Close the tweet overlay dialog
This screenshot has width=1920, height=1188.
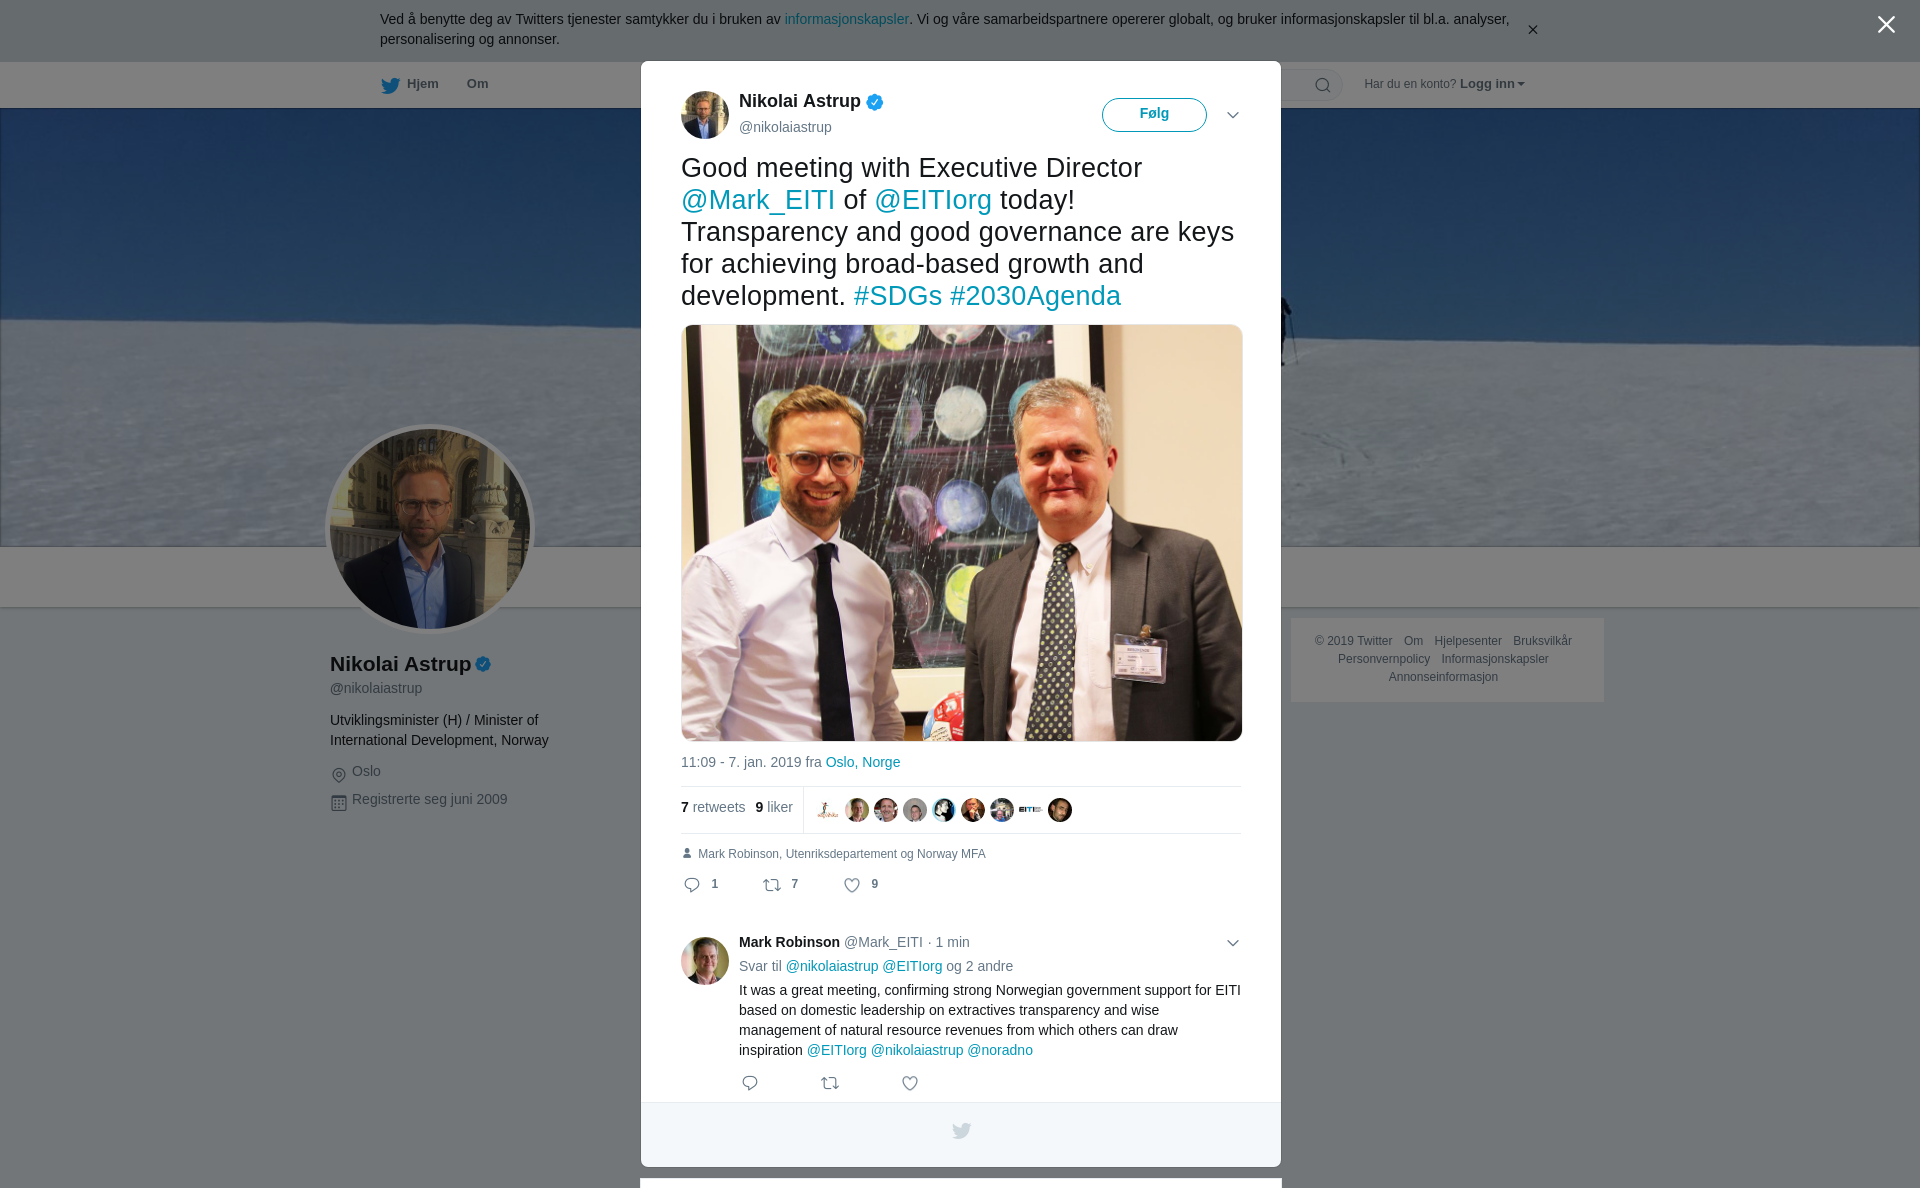(x=1886, y=25)
